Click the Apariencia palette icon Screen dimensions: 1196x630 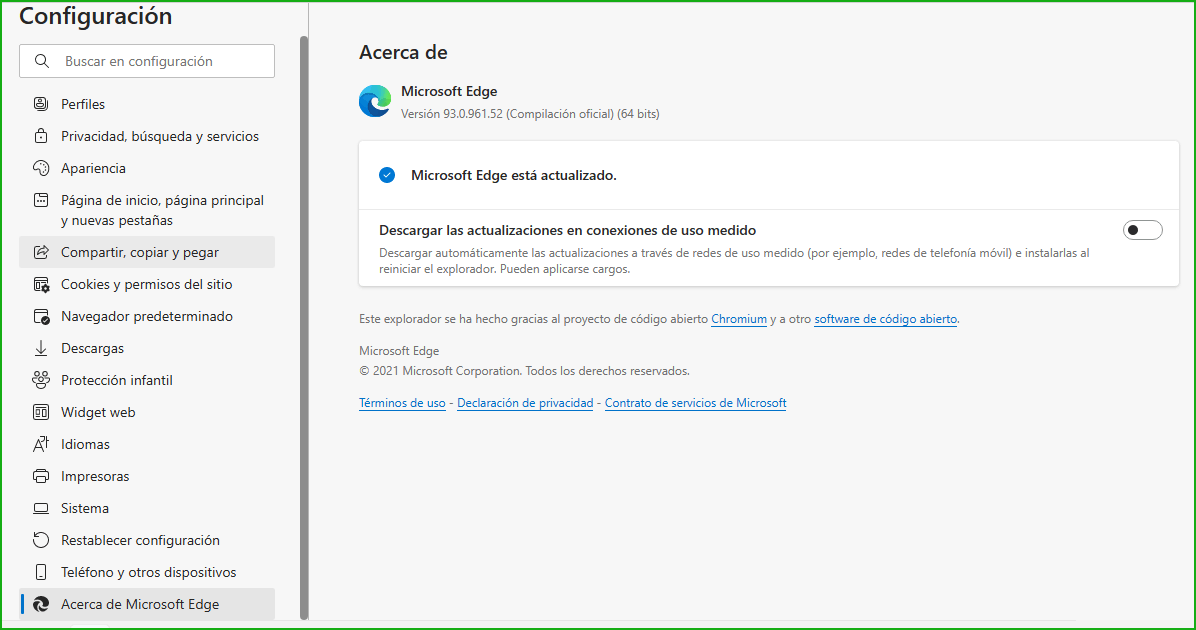coord(41,168)
